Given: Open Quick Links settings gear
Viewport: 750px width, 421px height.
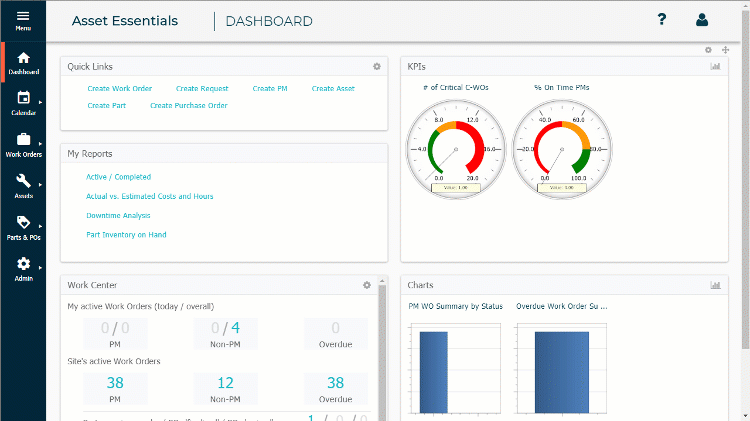Looking at the screenshot, I should pos(377,66).
